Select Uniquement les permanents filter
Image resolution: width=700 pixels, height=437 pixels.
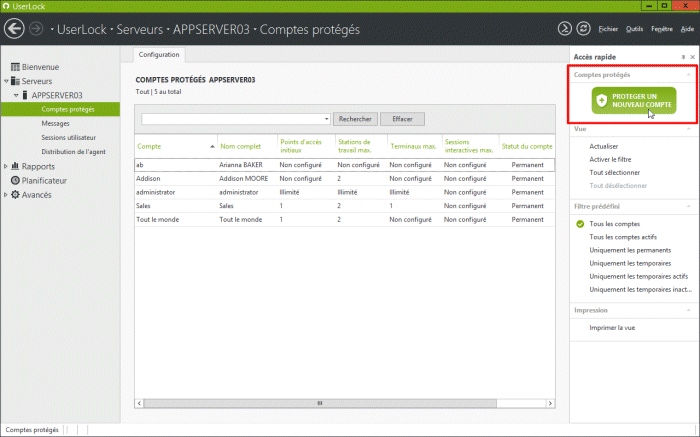point(630,250)
